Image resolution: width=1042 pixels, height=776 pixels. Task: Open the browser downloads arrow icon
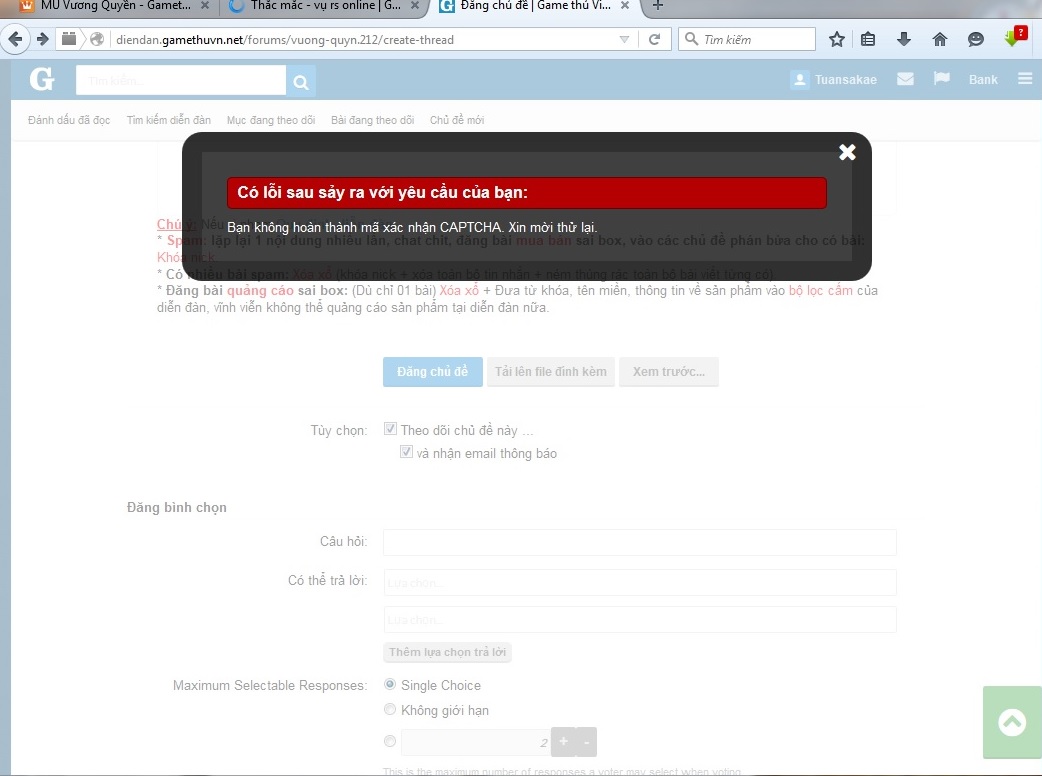pyautogui.click(x=904, y=40)
